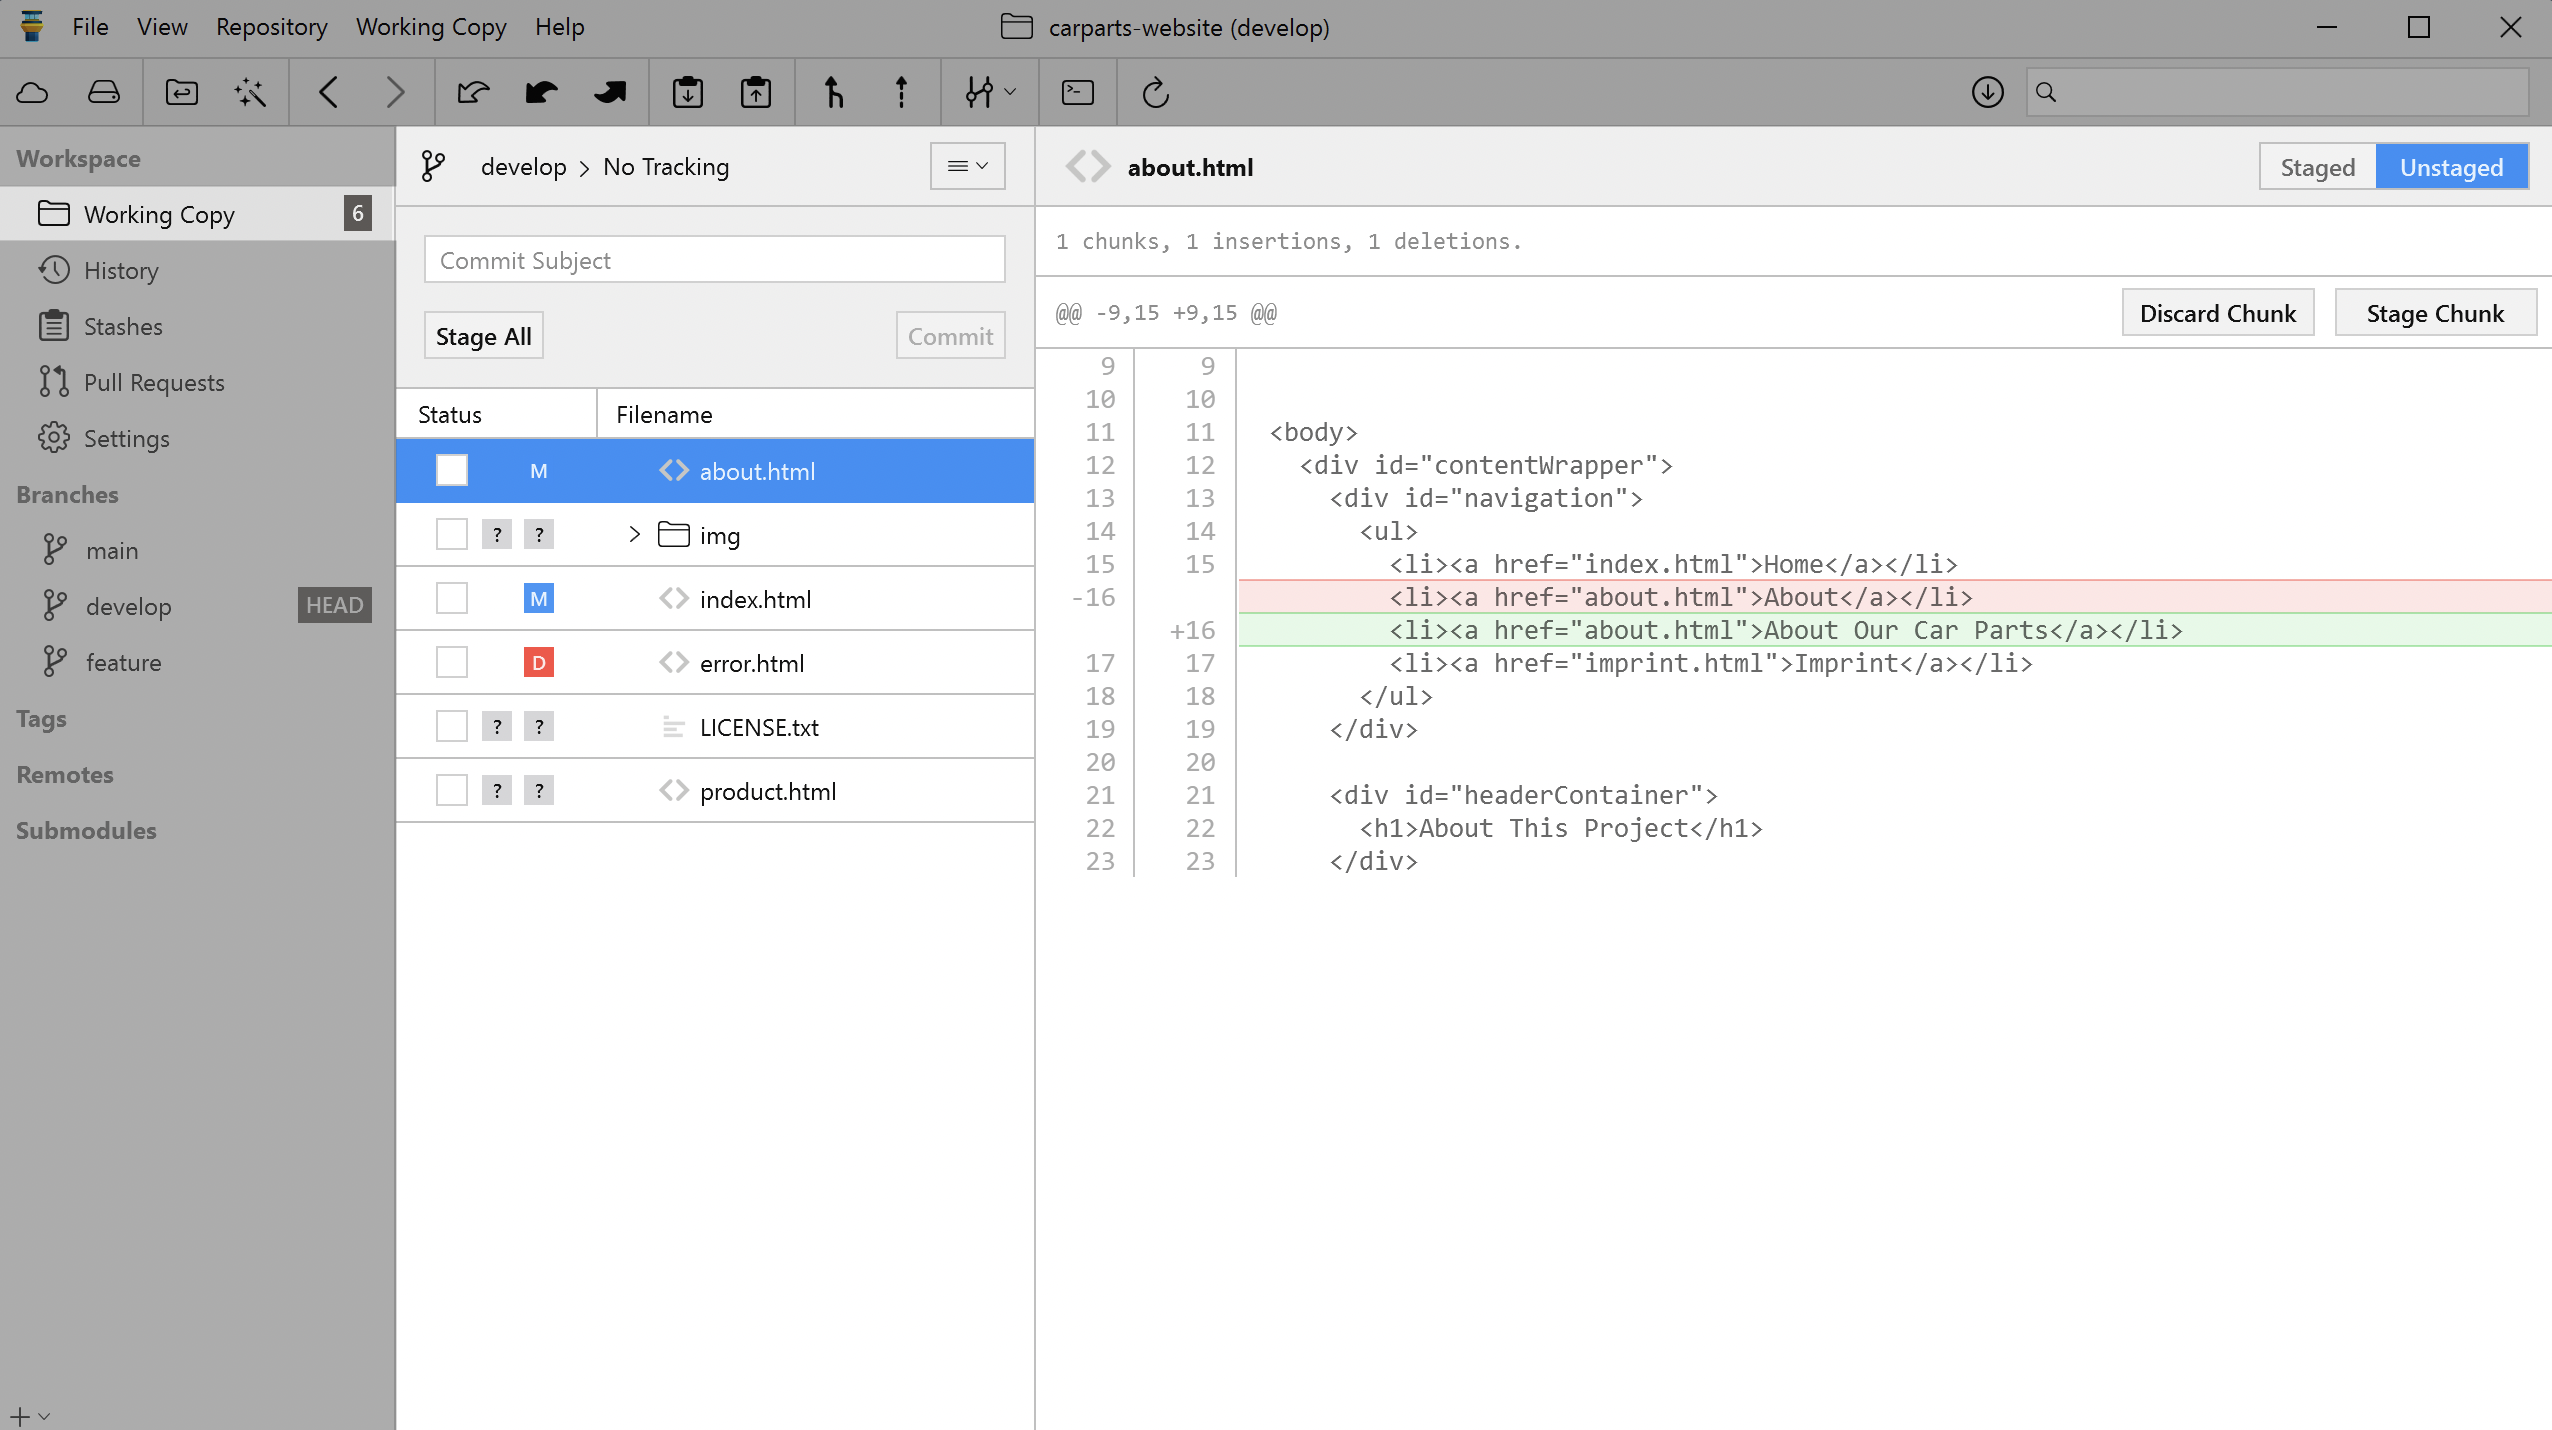Click the Fetch toolbar arrow icon
Screen dimensions: 2552x1430
pos(473,93)
